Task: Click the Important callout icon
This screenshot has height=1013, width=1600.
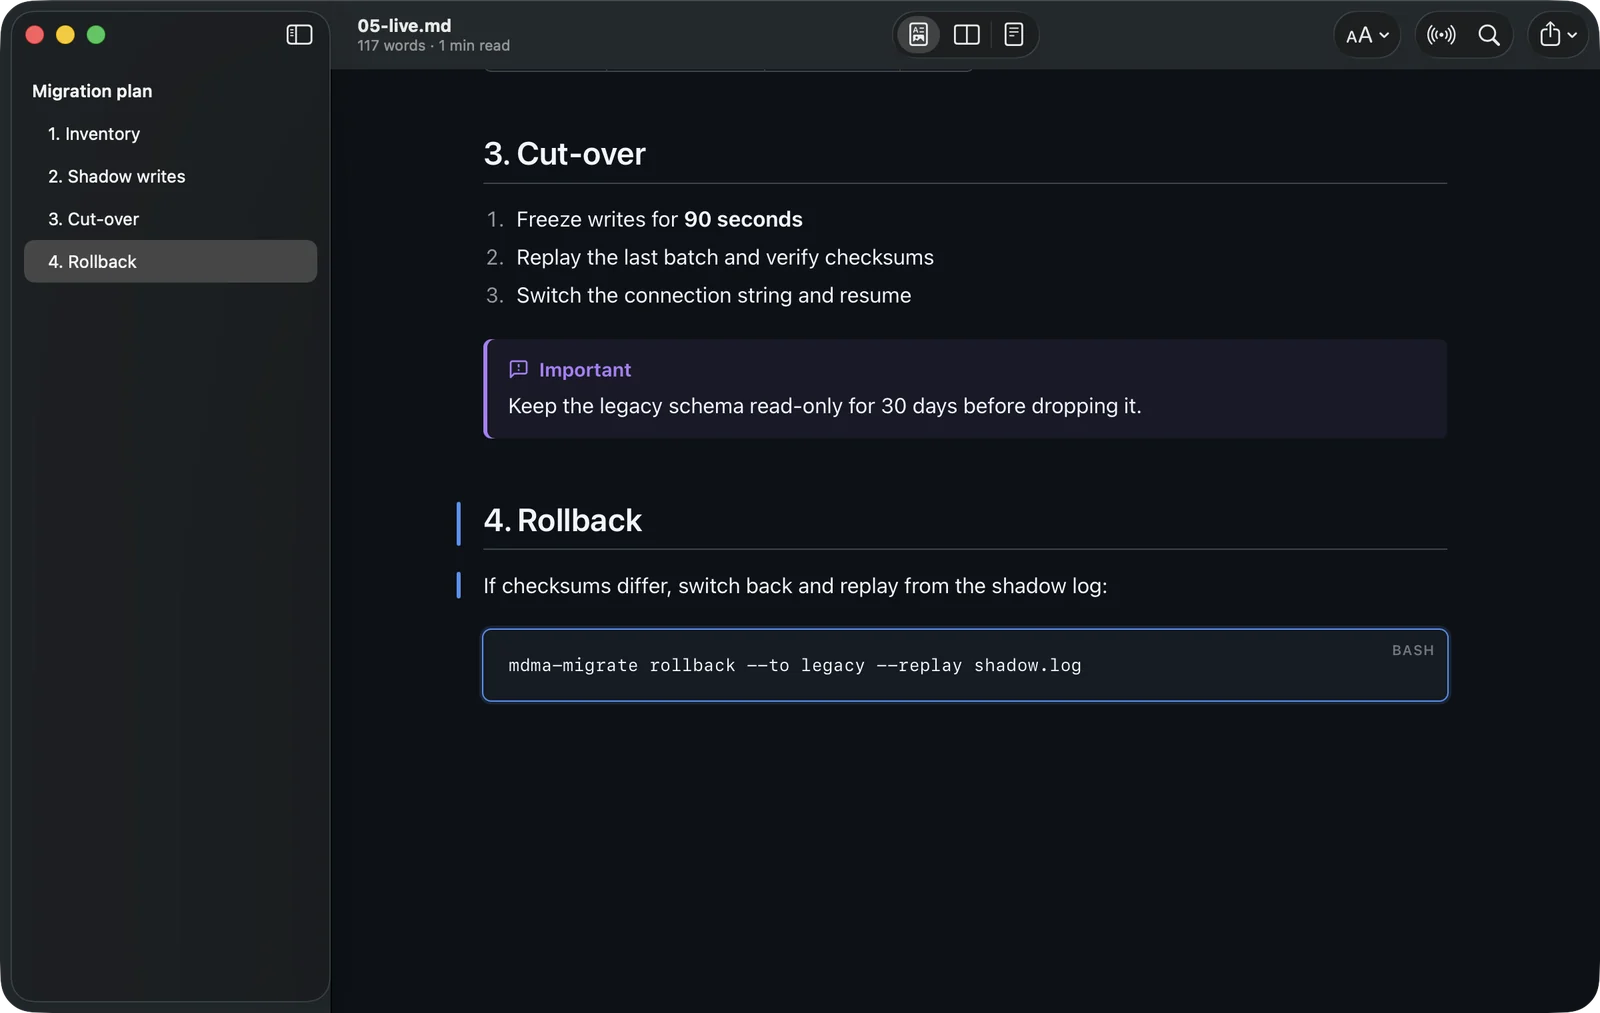Action: click(518, 369)
